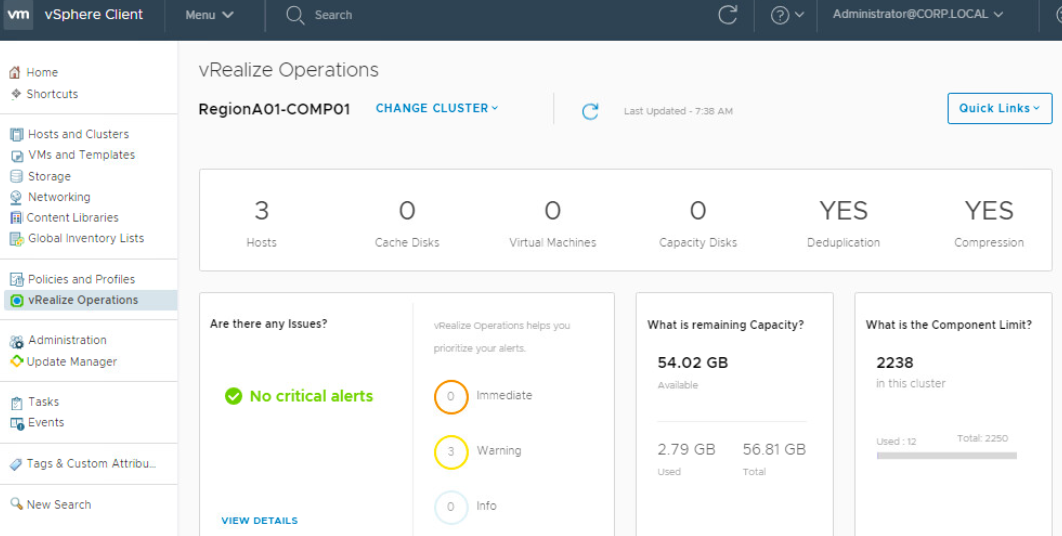
Task: Select the Storage icon in navigation
Action: coord(16,176)
